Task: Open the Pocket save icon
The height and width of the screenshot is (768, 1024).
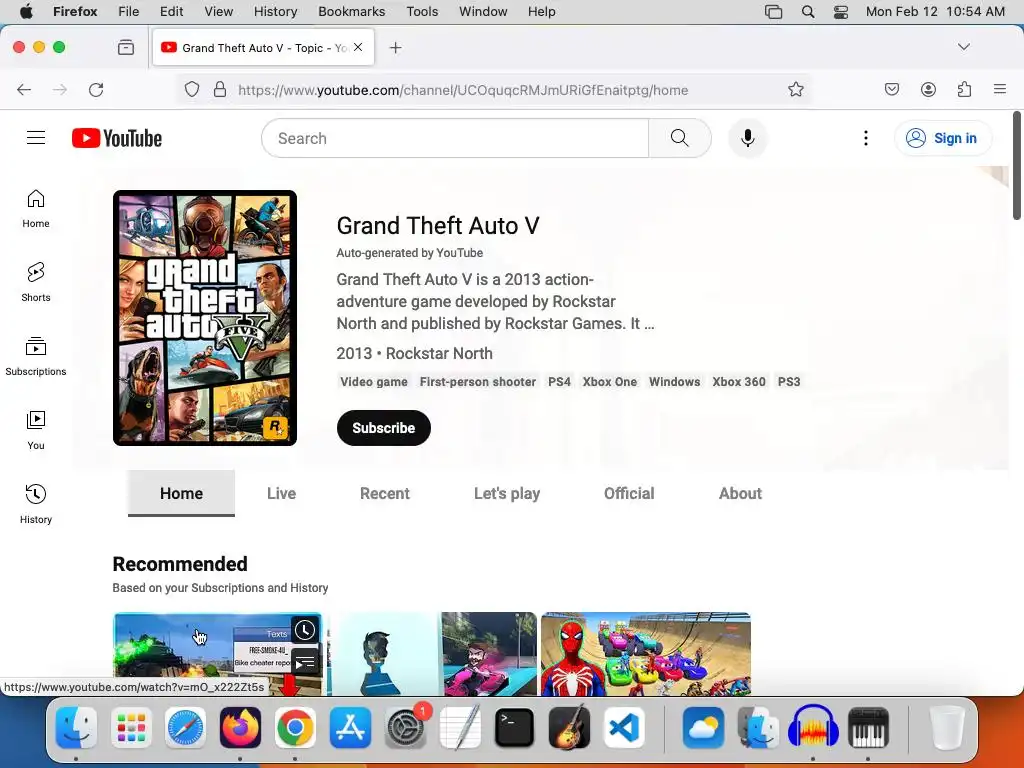Action: click(891, 89)
